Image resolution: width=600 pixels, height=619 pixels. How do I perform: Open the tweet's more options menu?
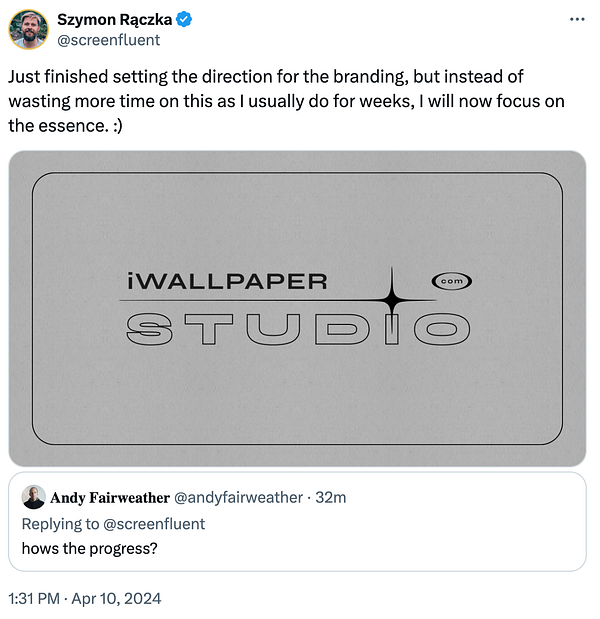[576, 19]
